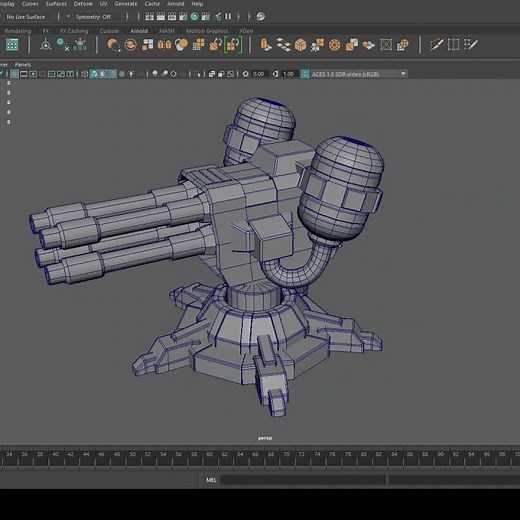The height and width of the screenshot is (520, 520).
Task: Click the orange Circularize wheel icon
Action: coord(335,44)
